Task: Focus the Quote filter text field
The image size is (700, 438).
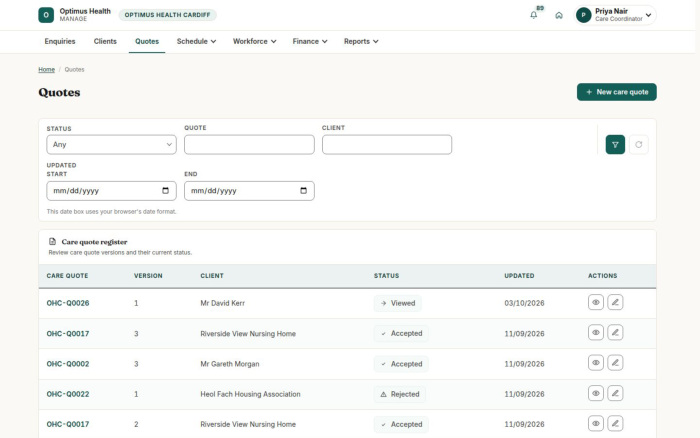Action: (x=249, y=145)
